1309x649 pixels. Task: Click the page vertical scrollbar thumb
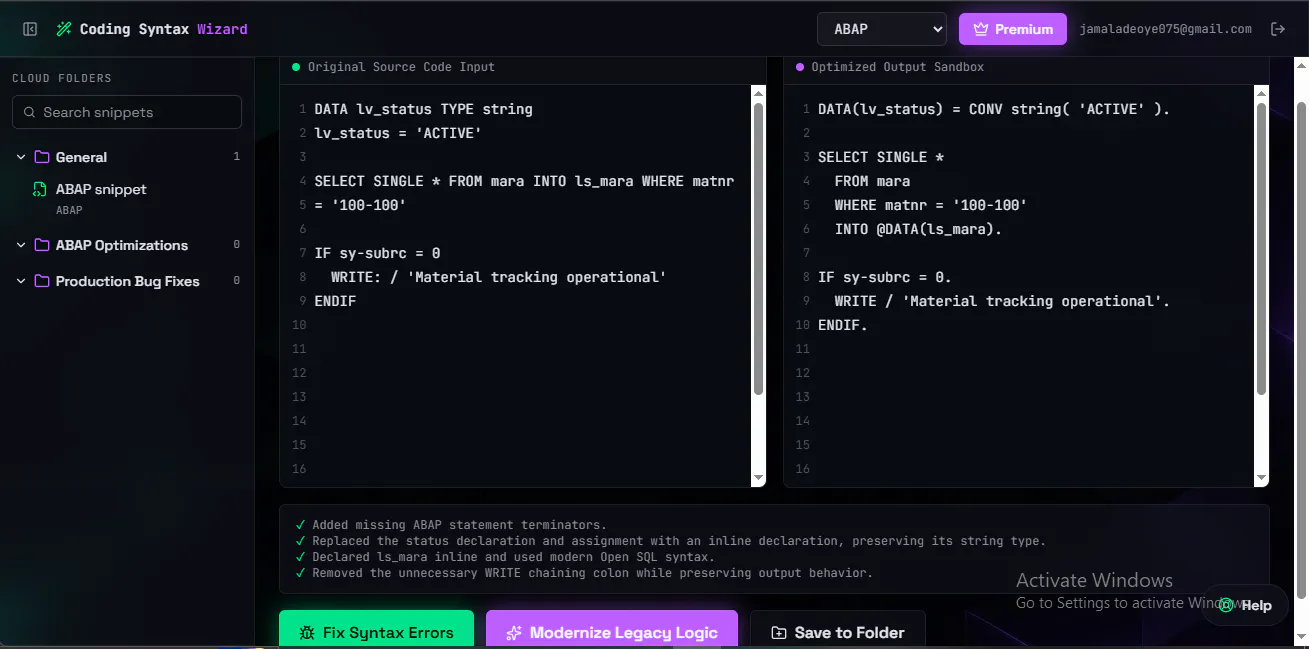click(1301, 350)
